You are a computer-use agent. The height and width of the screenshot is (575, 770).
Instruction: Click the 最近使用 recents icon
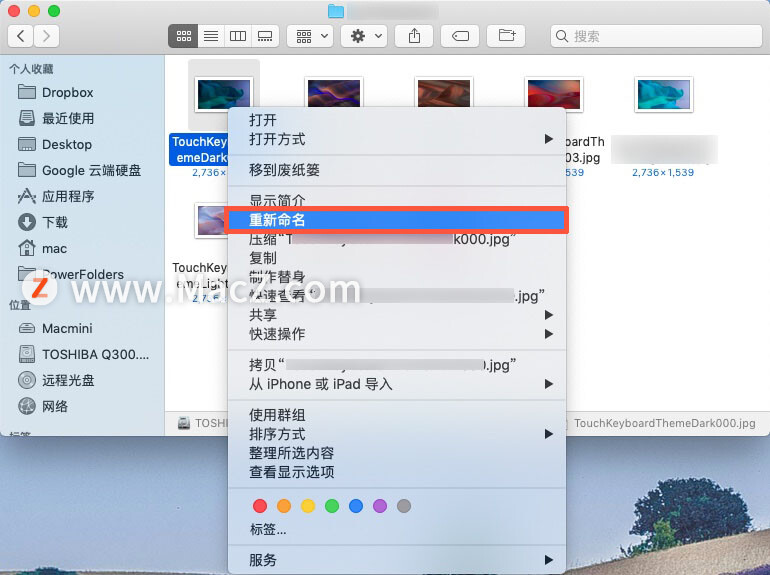27,118
